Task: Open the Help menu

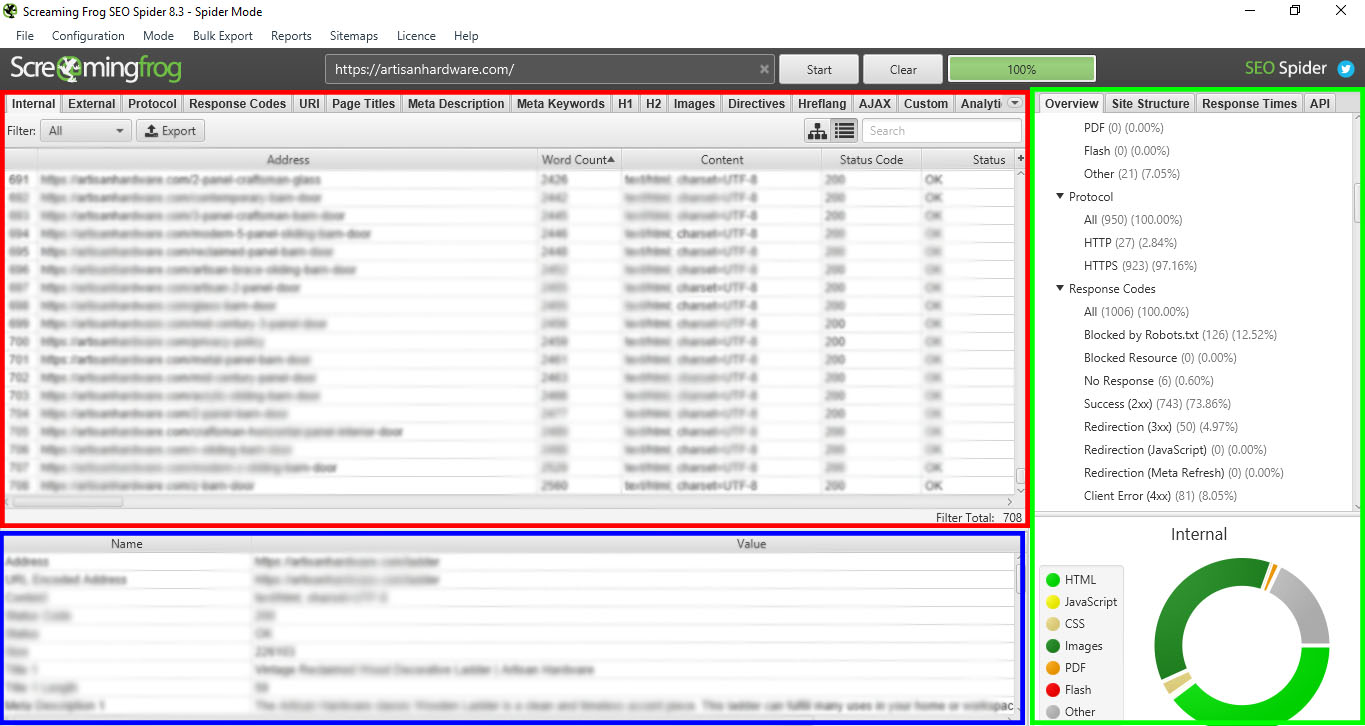Action: click(466, 36)
